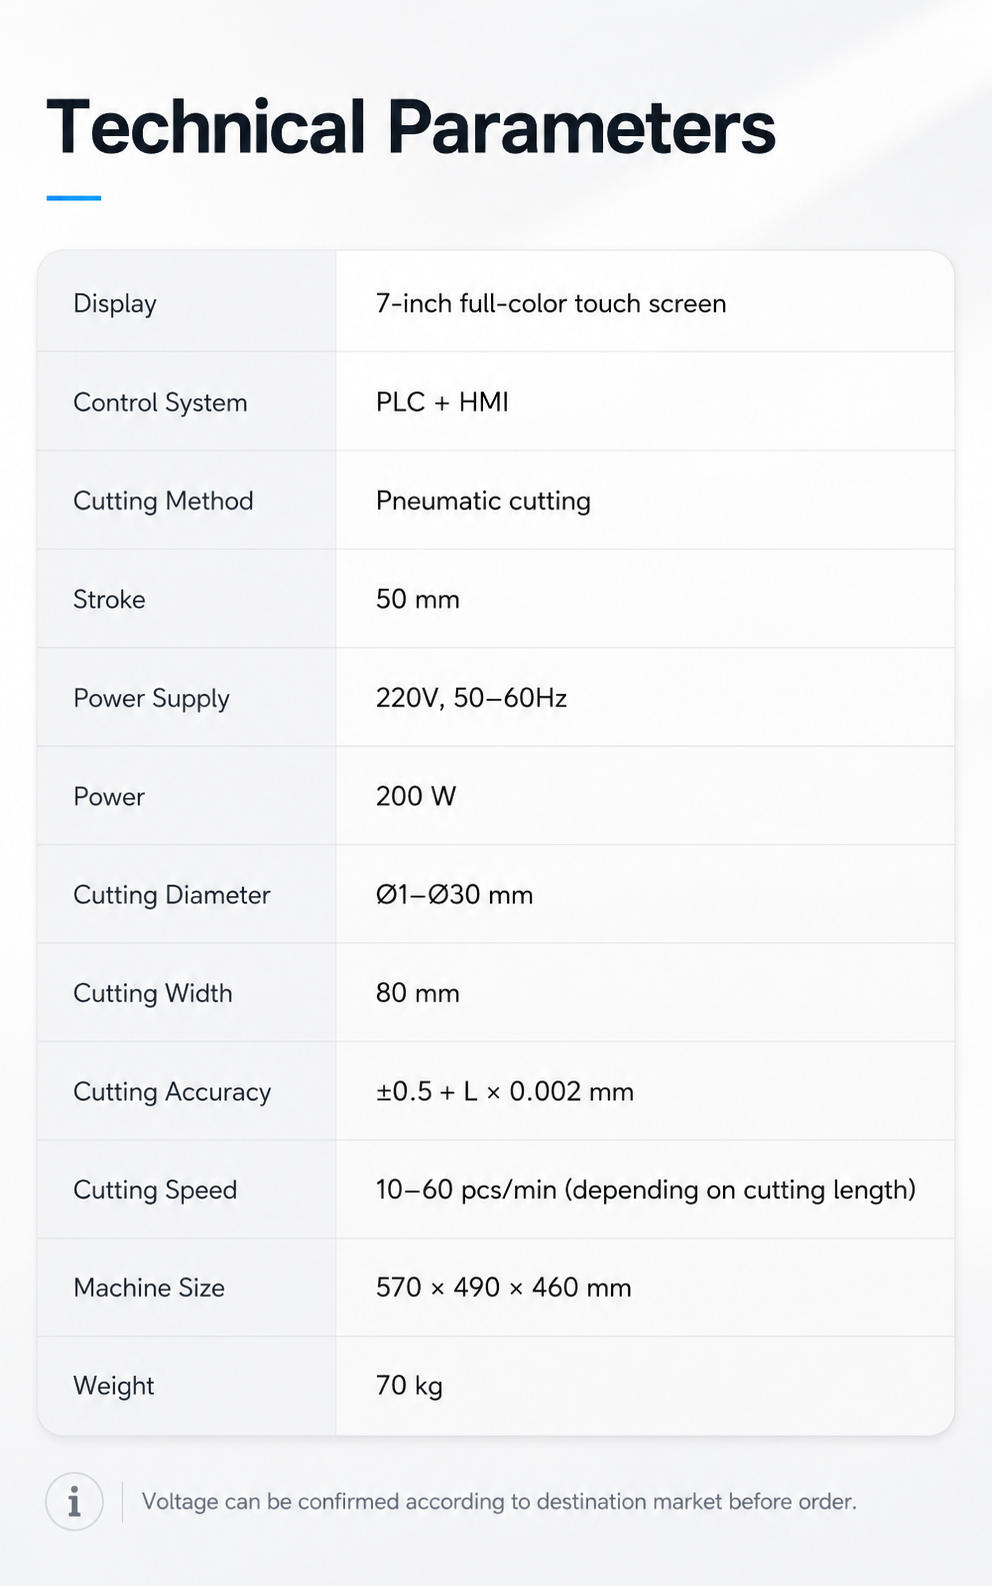This screenshot has height=1586, width=992.
Task: Click the 200 W power value
Action: coord(416,796)
